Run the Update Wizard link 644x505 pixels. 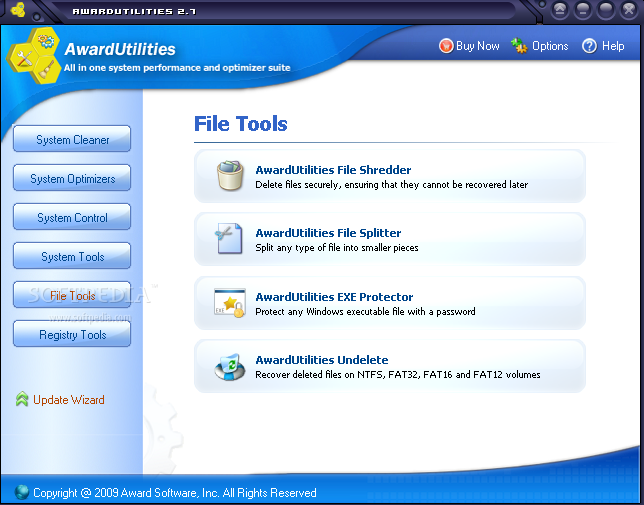(69, 400)
